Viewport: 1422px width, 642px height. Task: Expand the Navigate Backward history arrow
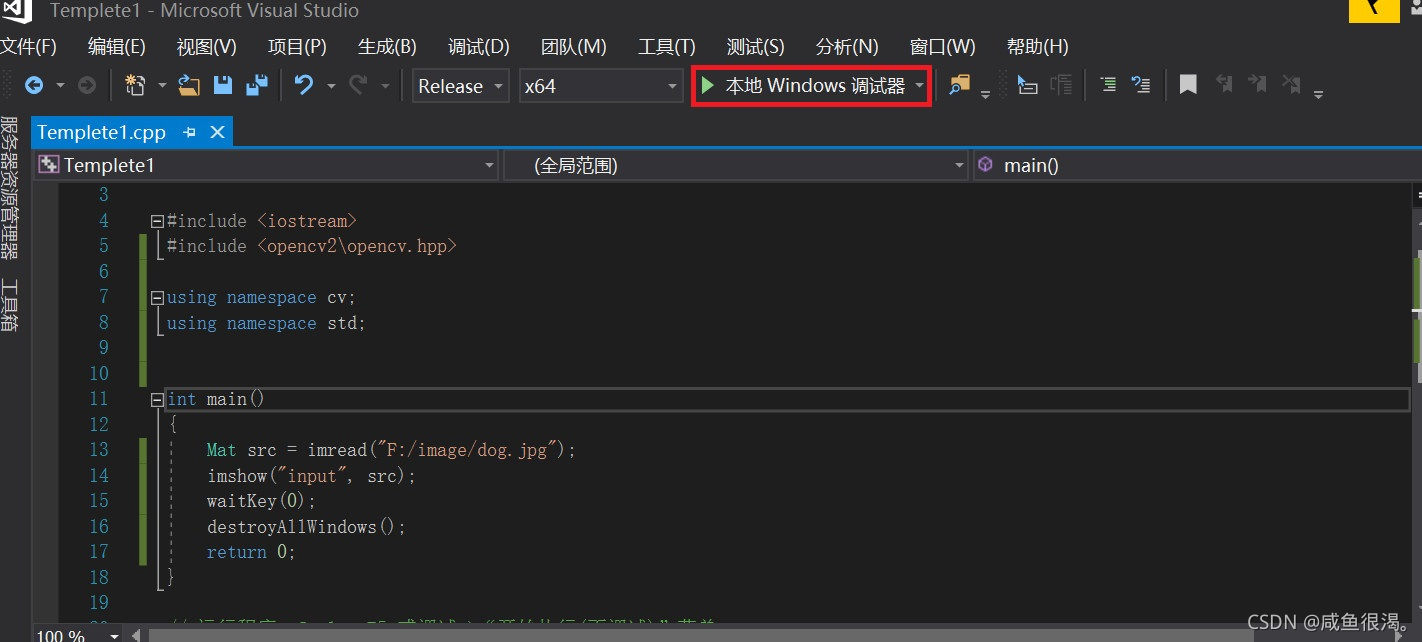[59, 86]
